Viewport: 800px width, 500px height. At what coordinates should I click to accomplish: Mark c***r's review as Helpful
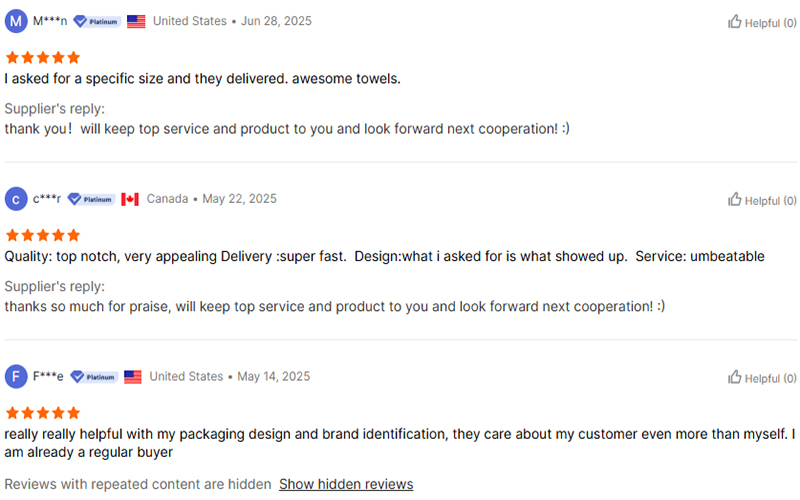tap(755, 200)
